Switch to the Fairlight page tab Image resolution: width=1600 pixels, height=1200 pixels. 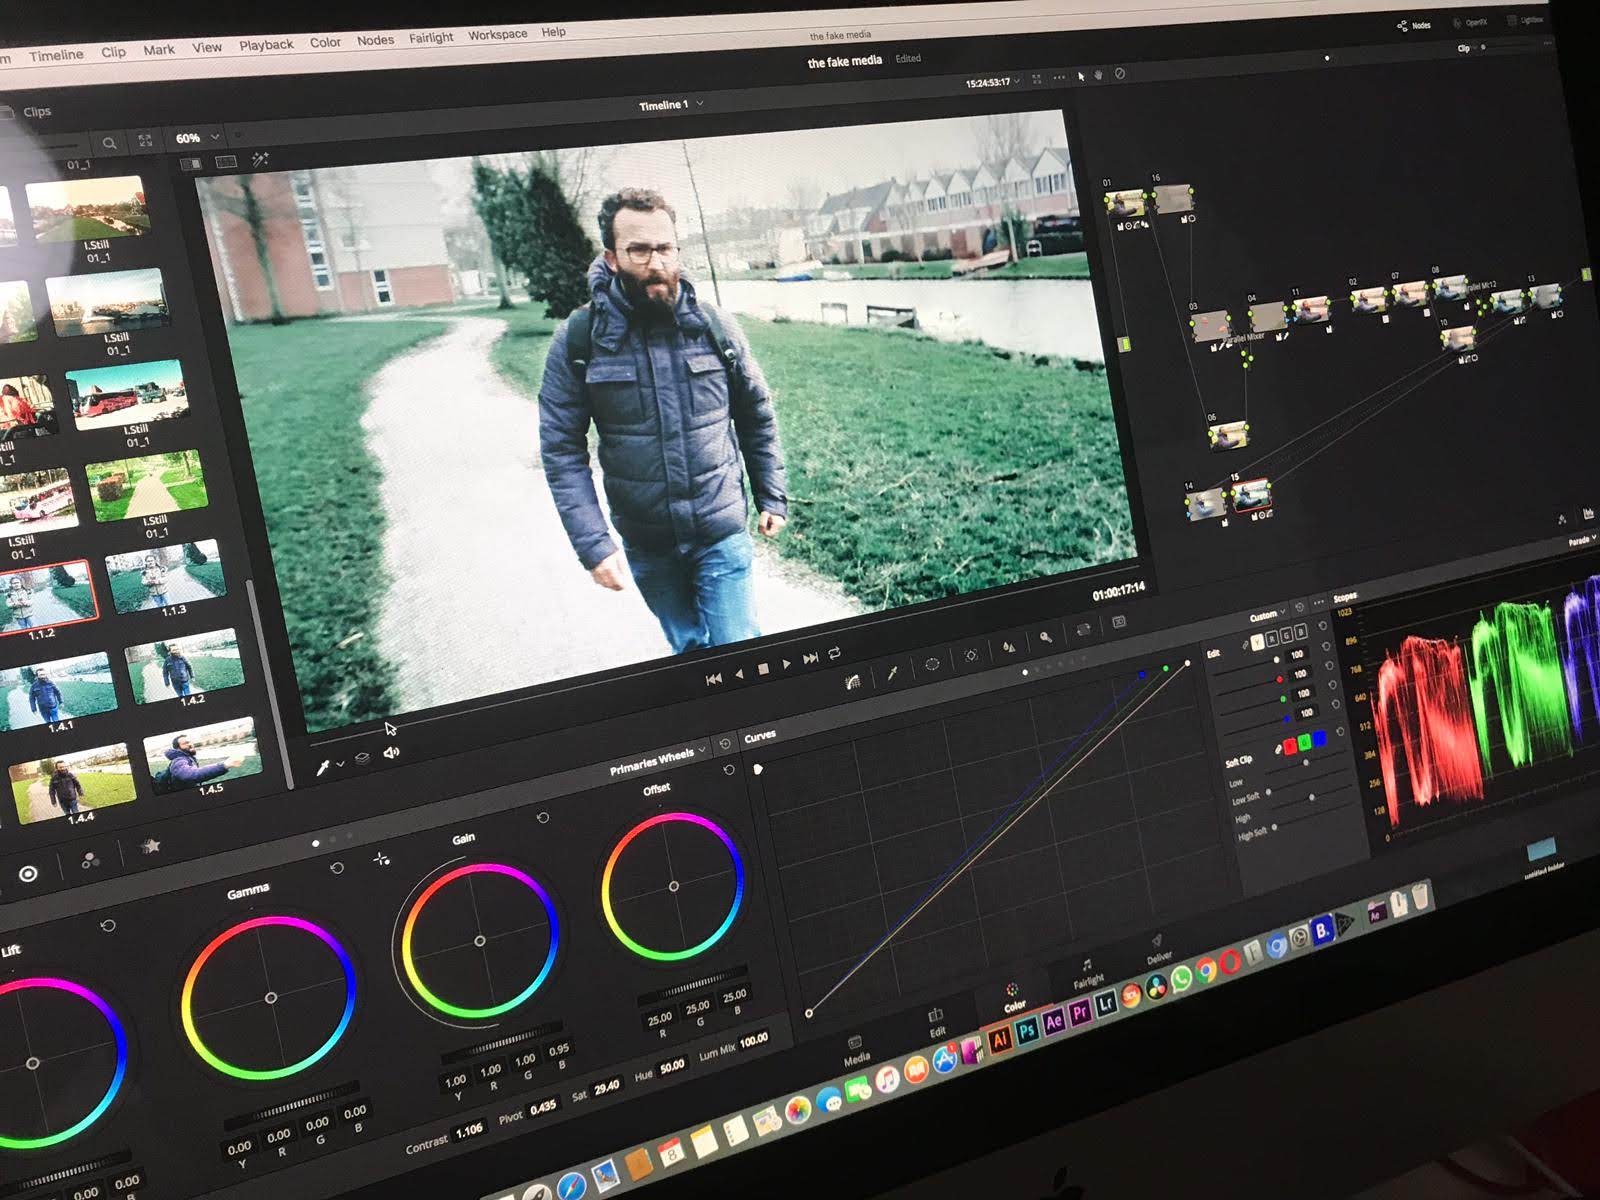tap(1088, 973)
